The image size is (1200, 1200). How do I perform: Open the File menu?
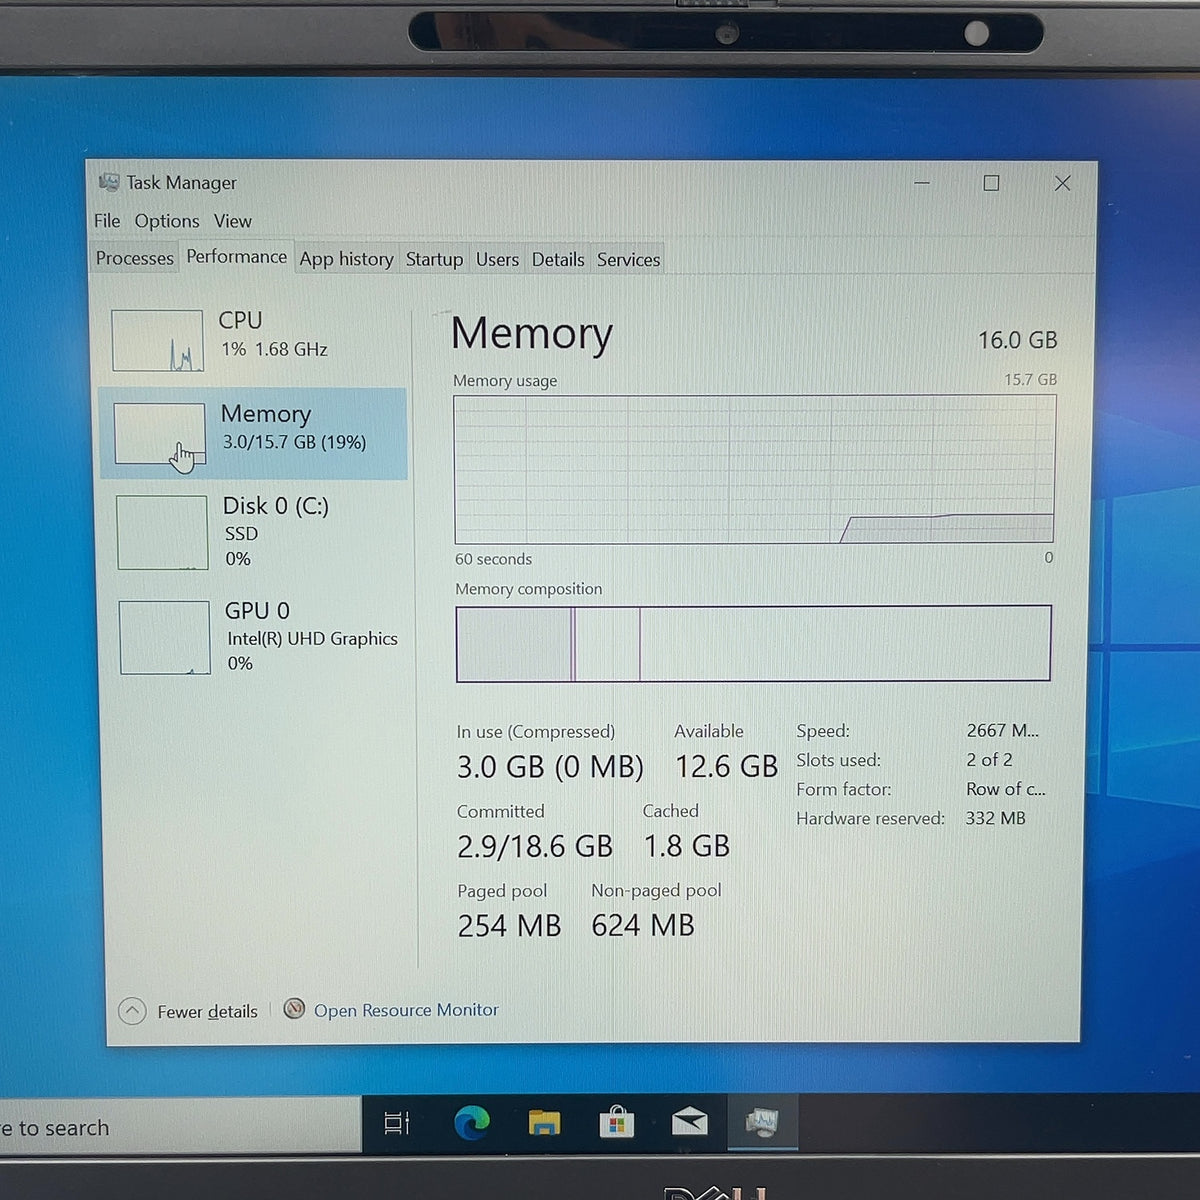point(107,221)
